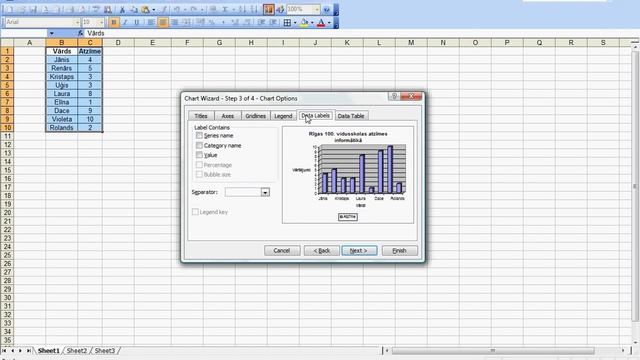Click the Paste clipboard icon
640x360 pixels.
(x=145, y=9)
